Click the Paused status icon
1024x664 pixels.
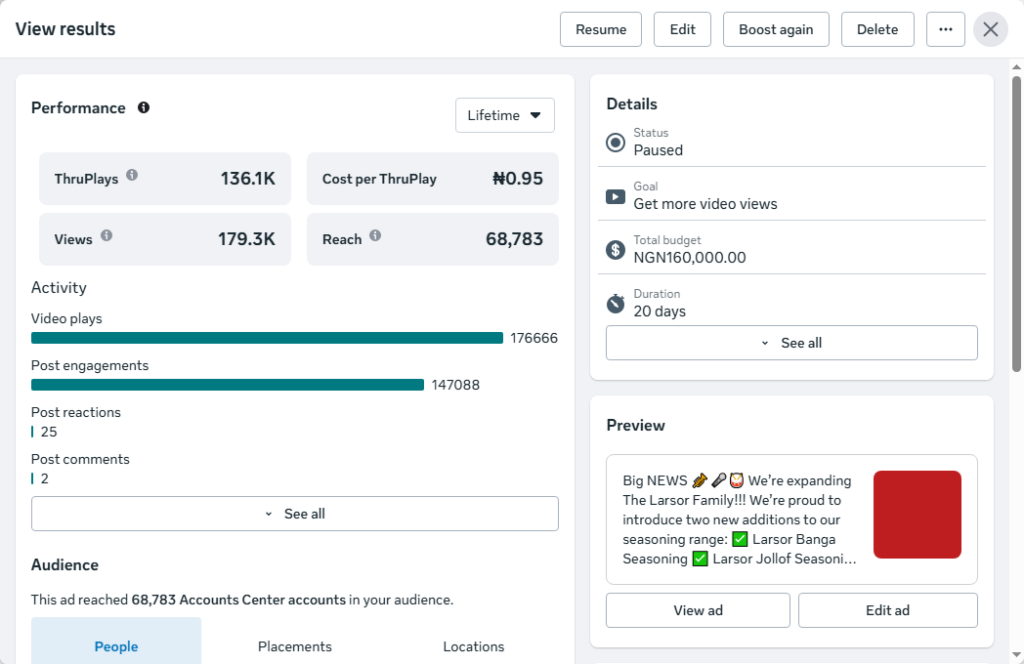point(615,142)
